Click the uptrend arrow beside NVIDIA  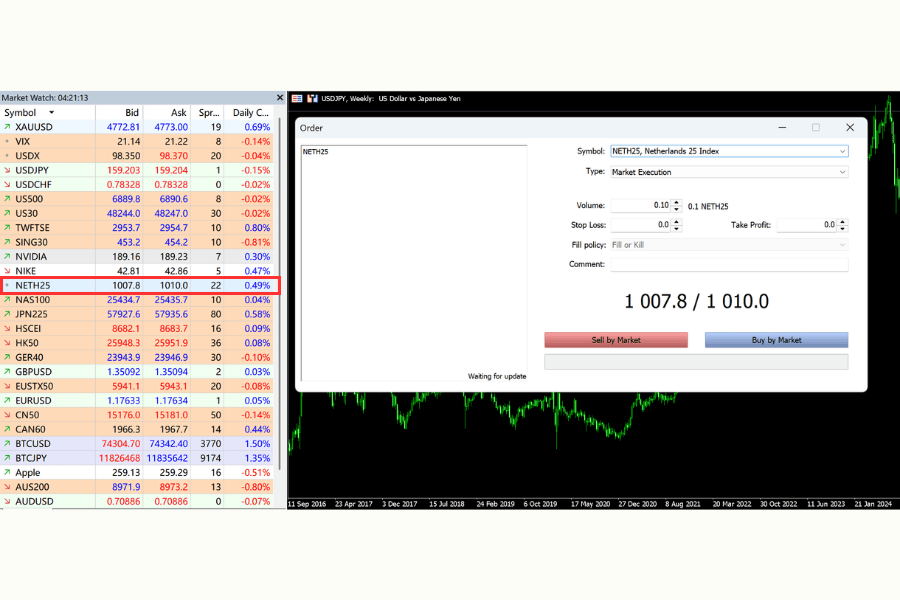pyautogui.click(x=8, y=256)
